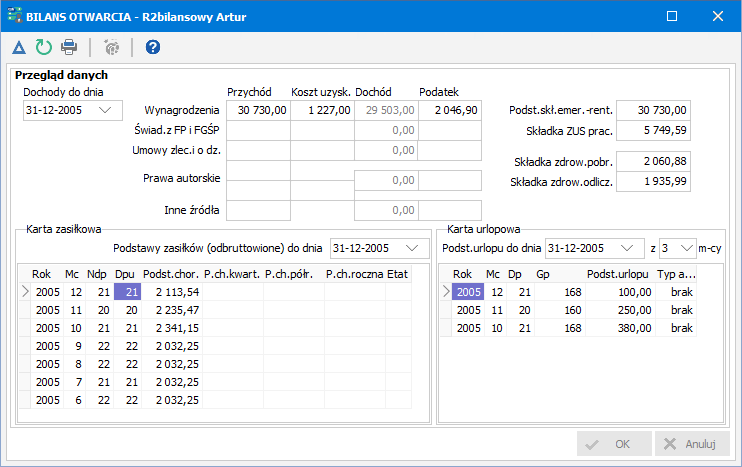Open the 'Dochody do dnia' date dropdown
The width and height of the screenshot is (742, 467).
(x=106, y=111)
